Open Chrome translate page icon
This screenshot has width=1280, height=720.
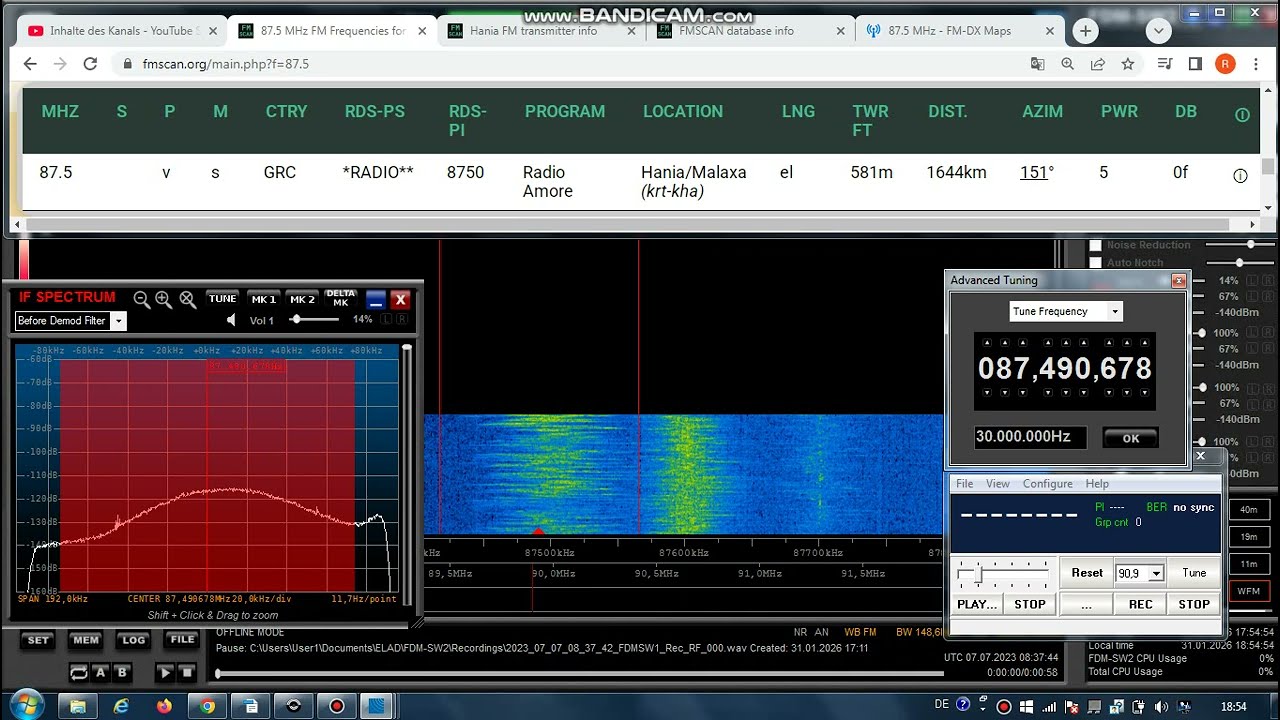tap(1038, 63)
